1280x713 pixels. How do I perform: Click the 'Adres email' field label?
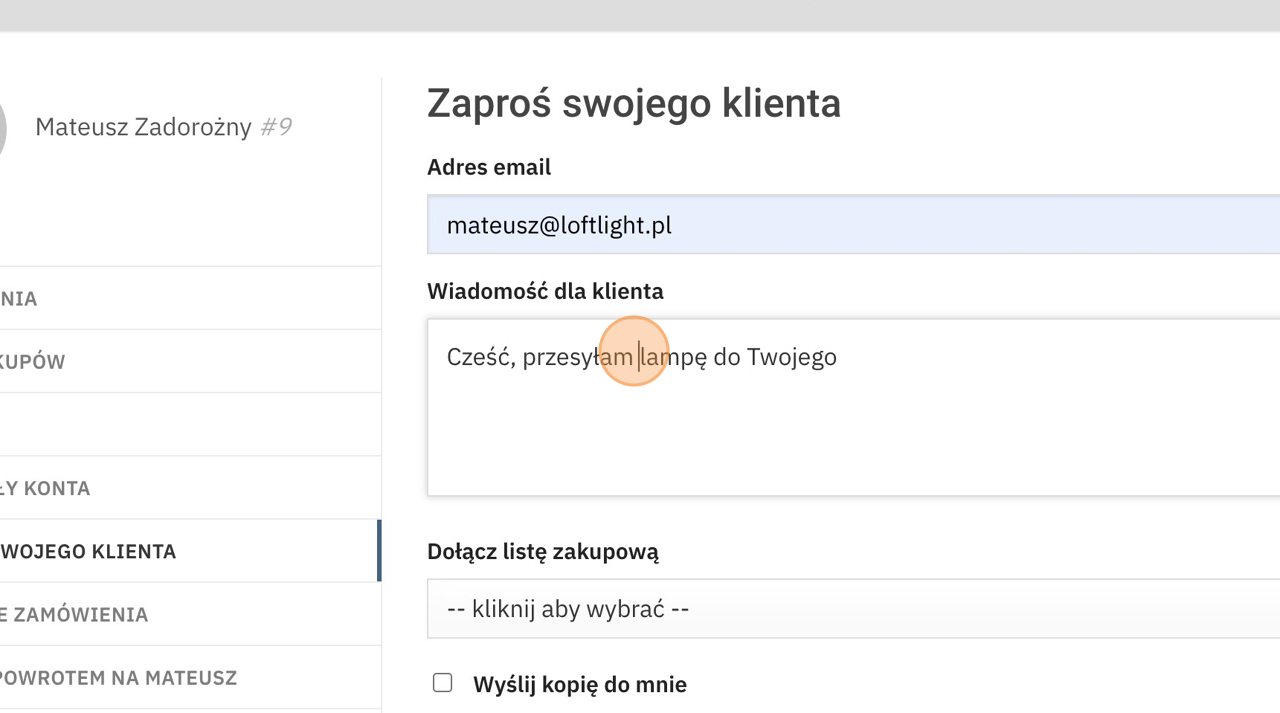[488, 167]
